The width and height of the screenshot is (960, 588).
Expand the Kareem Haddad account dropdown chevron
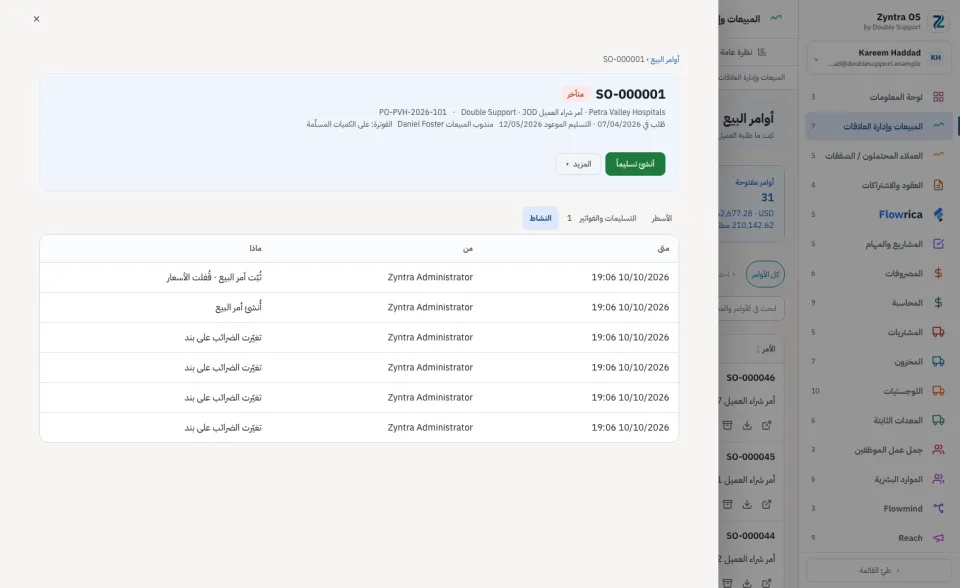tap(816, 59)
